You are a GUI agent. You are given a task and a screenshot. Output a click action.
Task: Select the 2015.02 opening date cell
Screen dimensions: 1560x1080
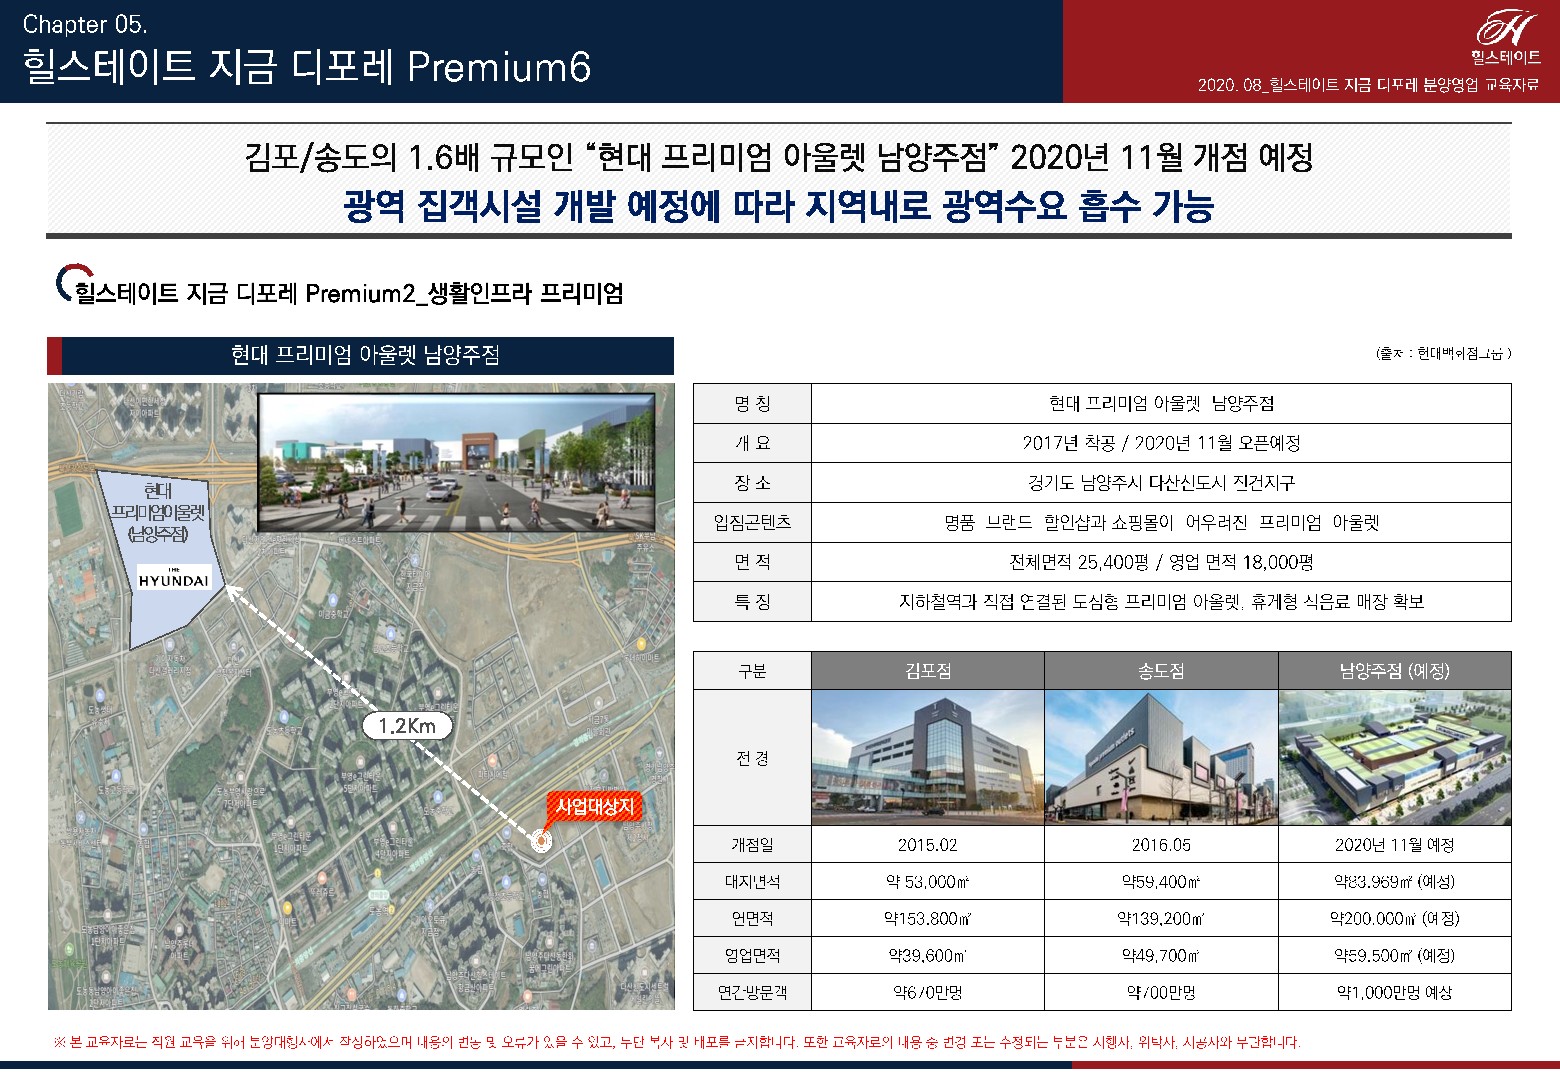(927, 845)
